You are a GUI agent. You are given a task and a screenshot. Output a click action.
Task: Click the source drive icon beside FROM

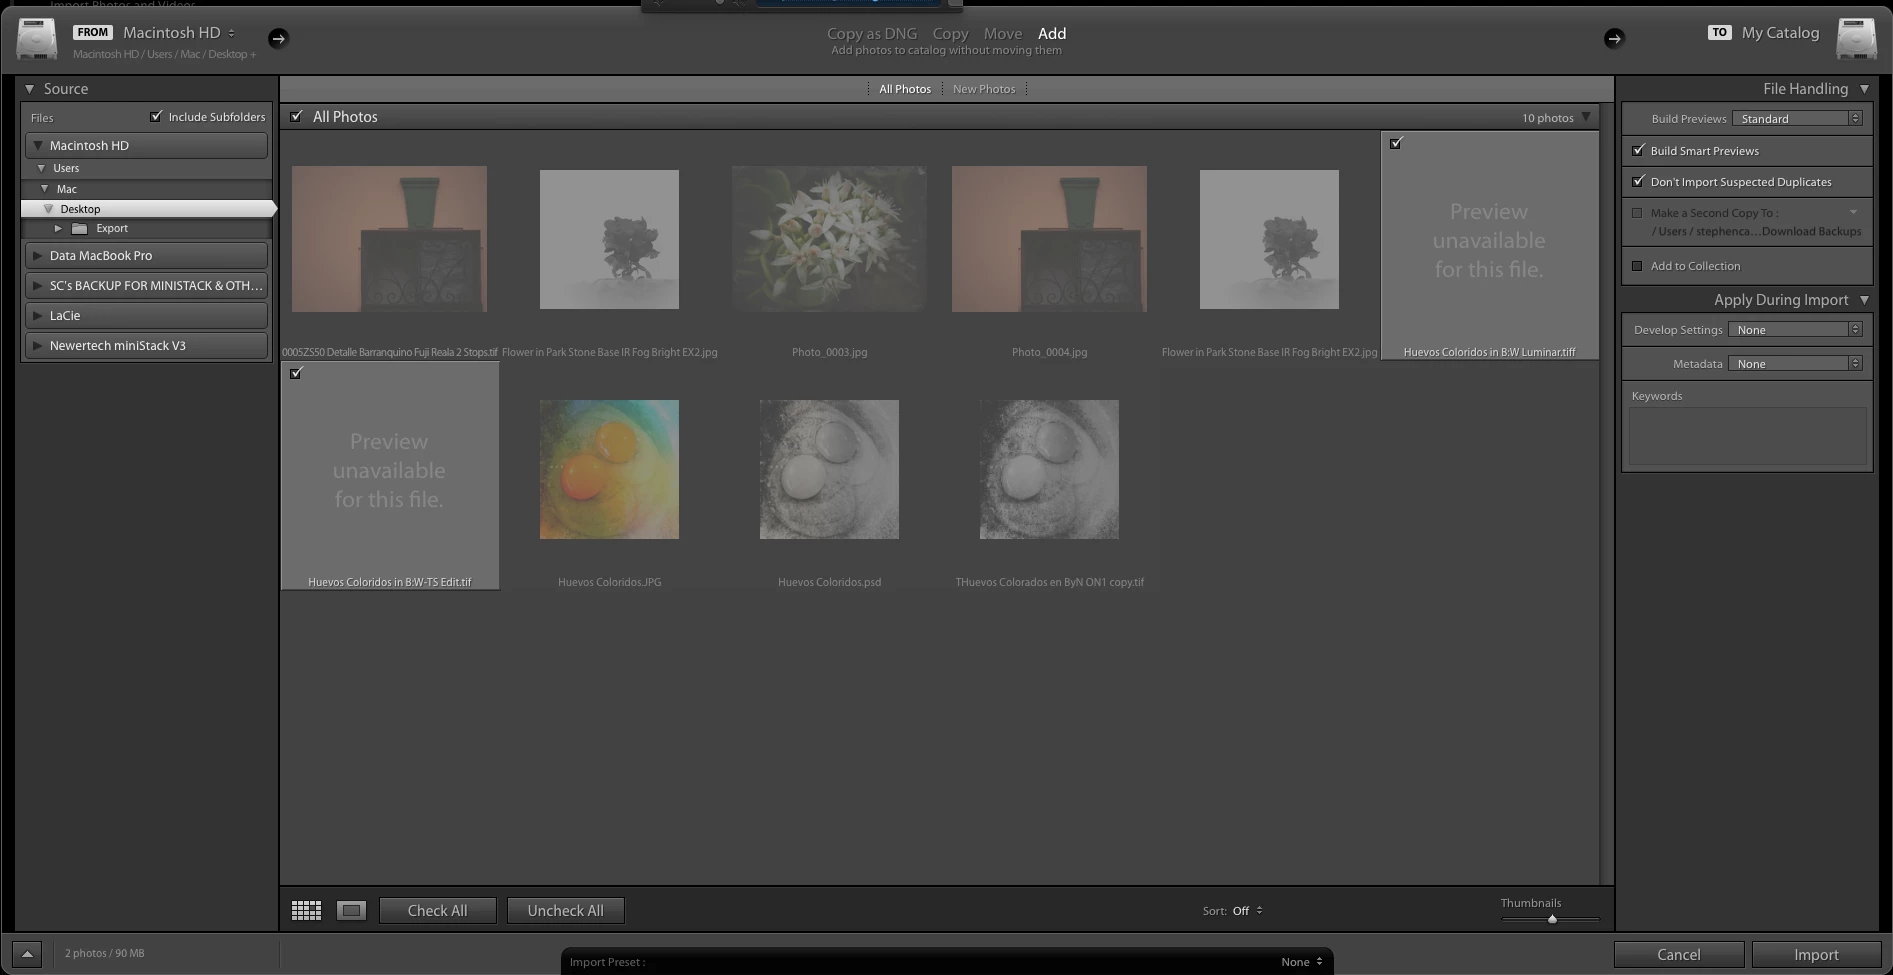tap(37, 40)
